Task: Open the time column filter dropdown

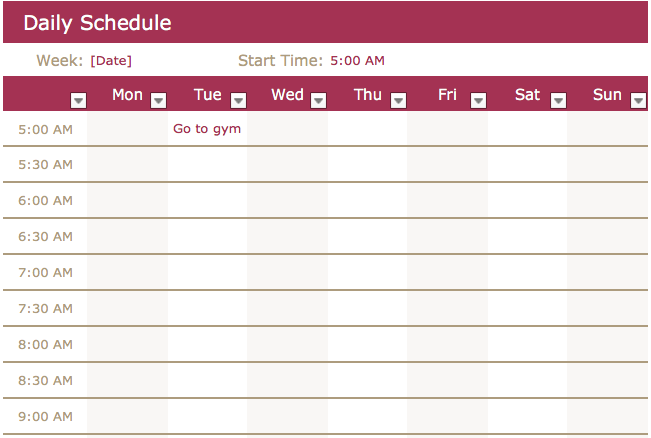Action: coord(78,100)
